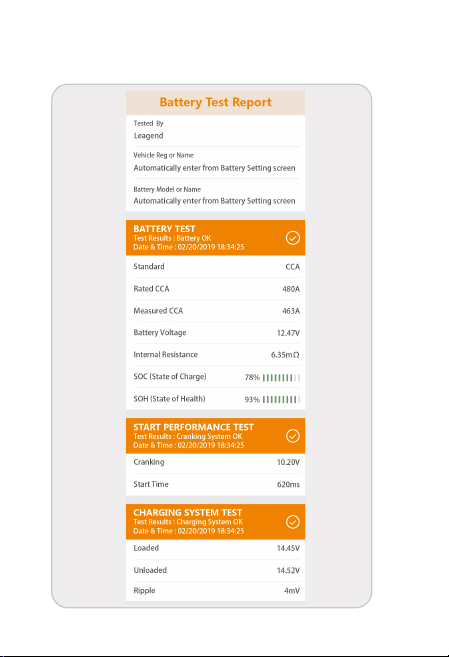Open the BATTERY TEST section header
449x657 pixels.
[215, 238]
